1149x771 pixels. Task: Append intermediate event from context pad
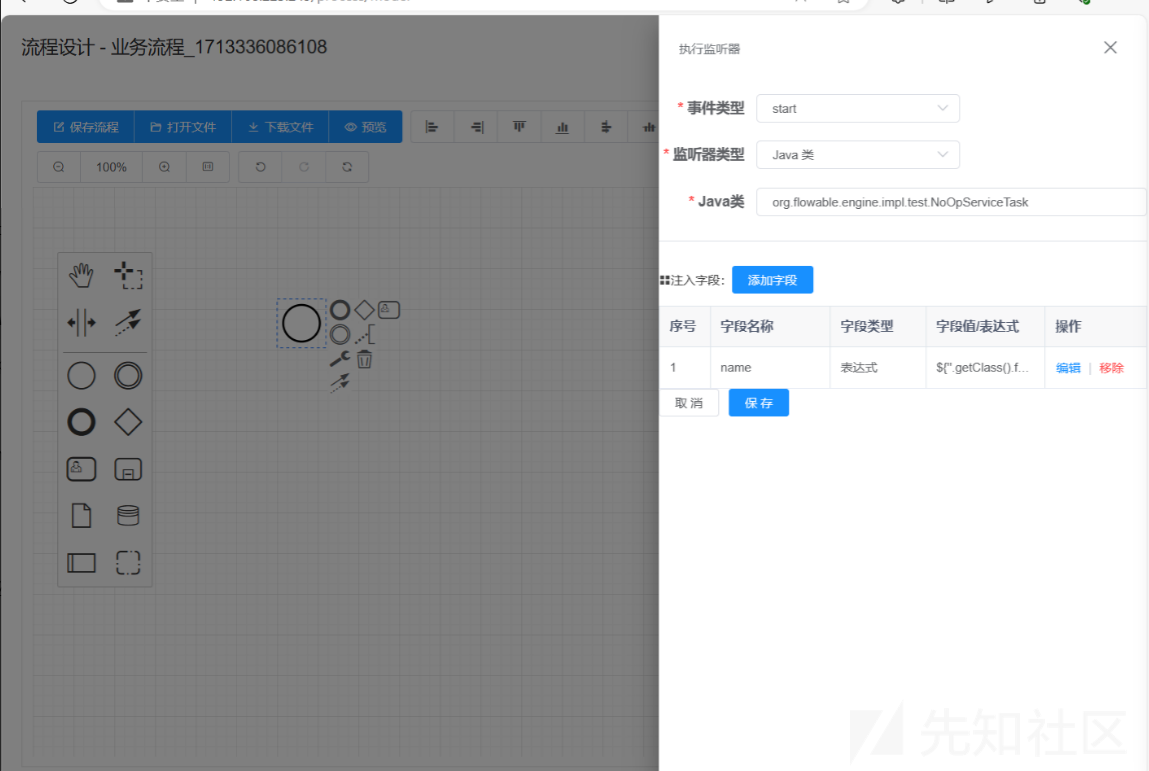[x=340, y=335]
